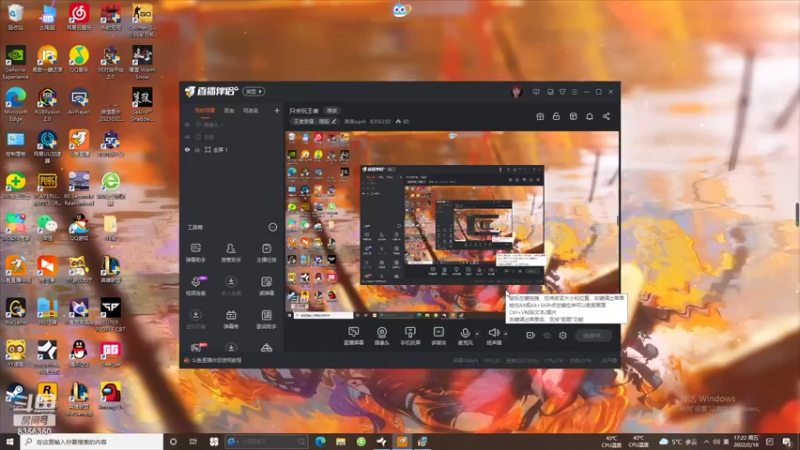The width and height of the screenshot is (800, 450).
Task: Click the 修改 button beside room title
Action: [x=332, y=110]
